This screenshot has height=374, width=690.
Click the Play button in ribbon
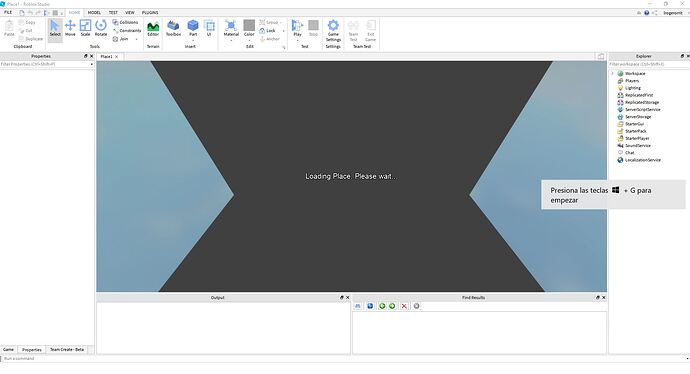coord(297,28)
